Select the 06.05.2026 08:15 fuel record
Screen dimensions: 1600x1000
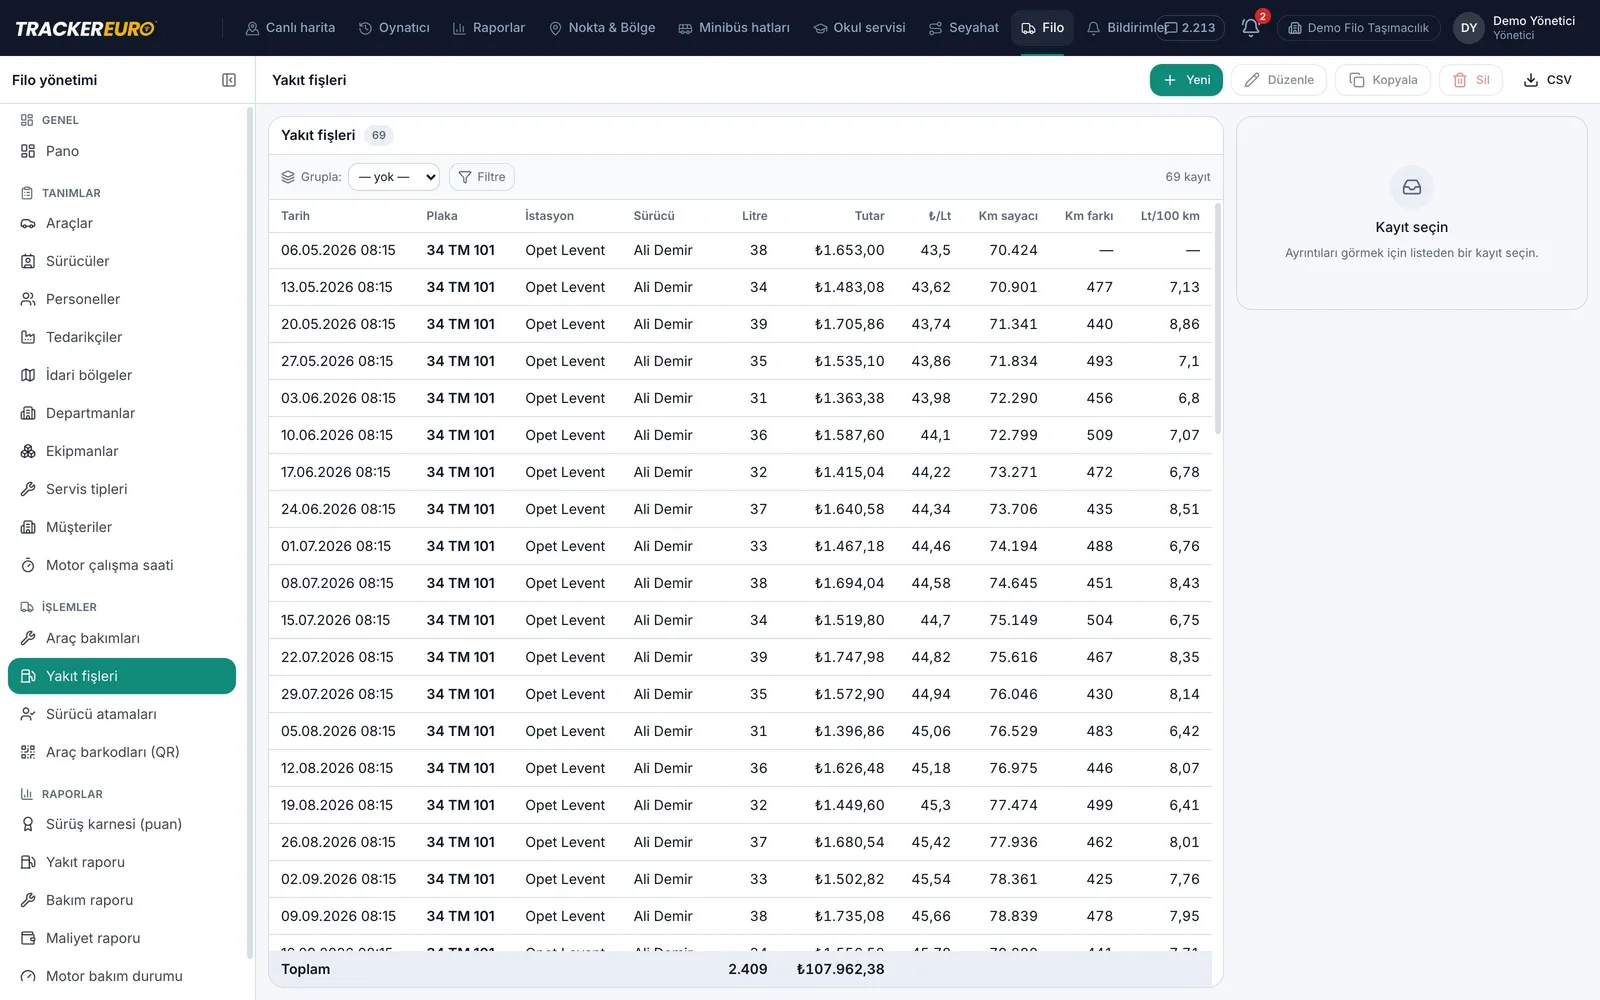[x=740, y=250]
